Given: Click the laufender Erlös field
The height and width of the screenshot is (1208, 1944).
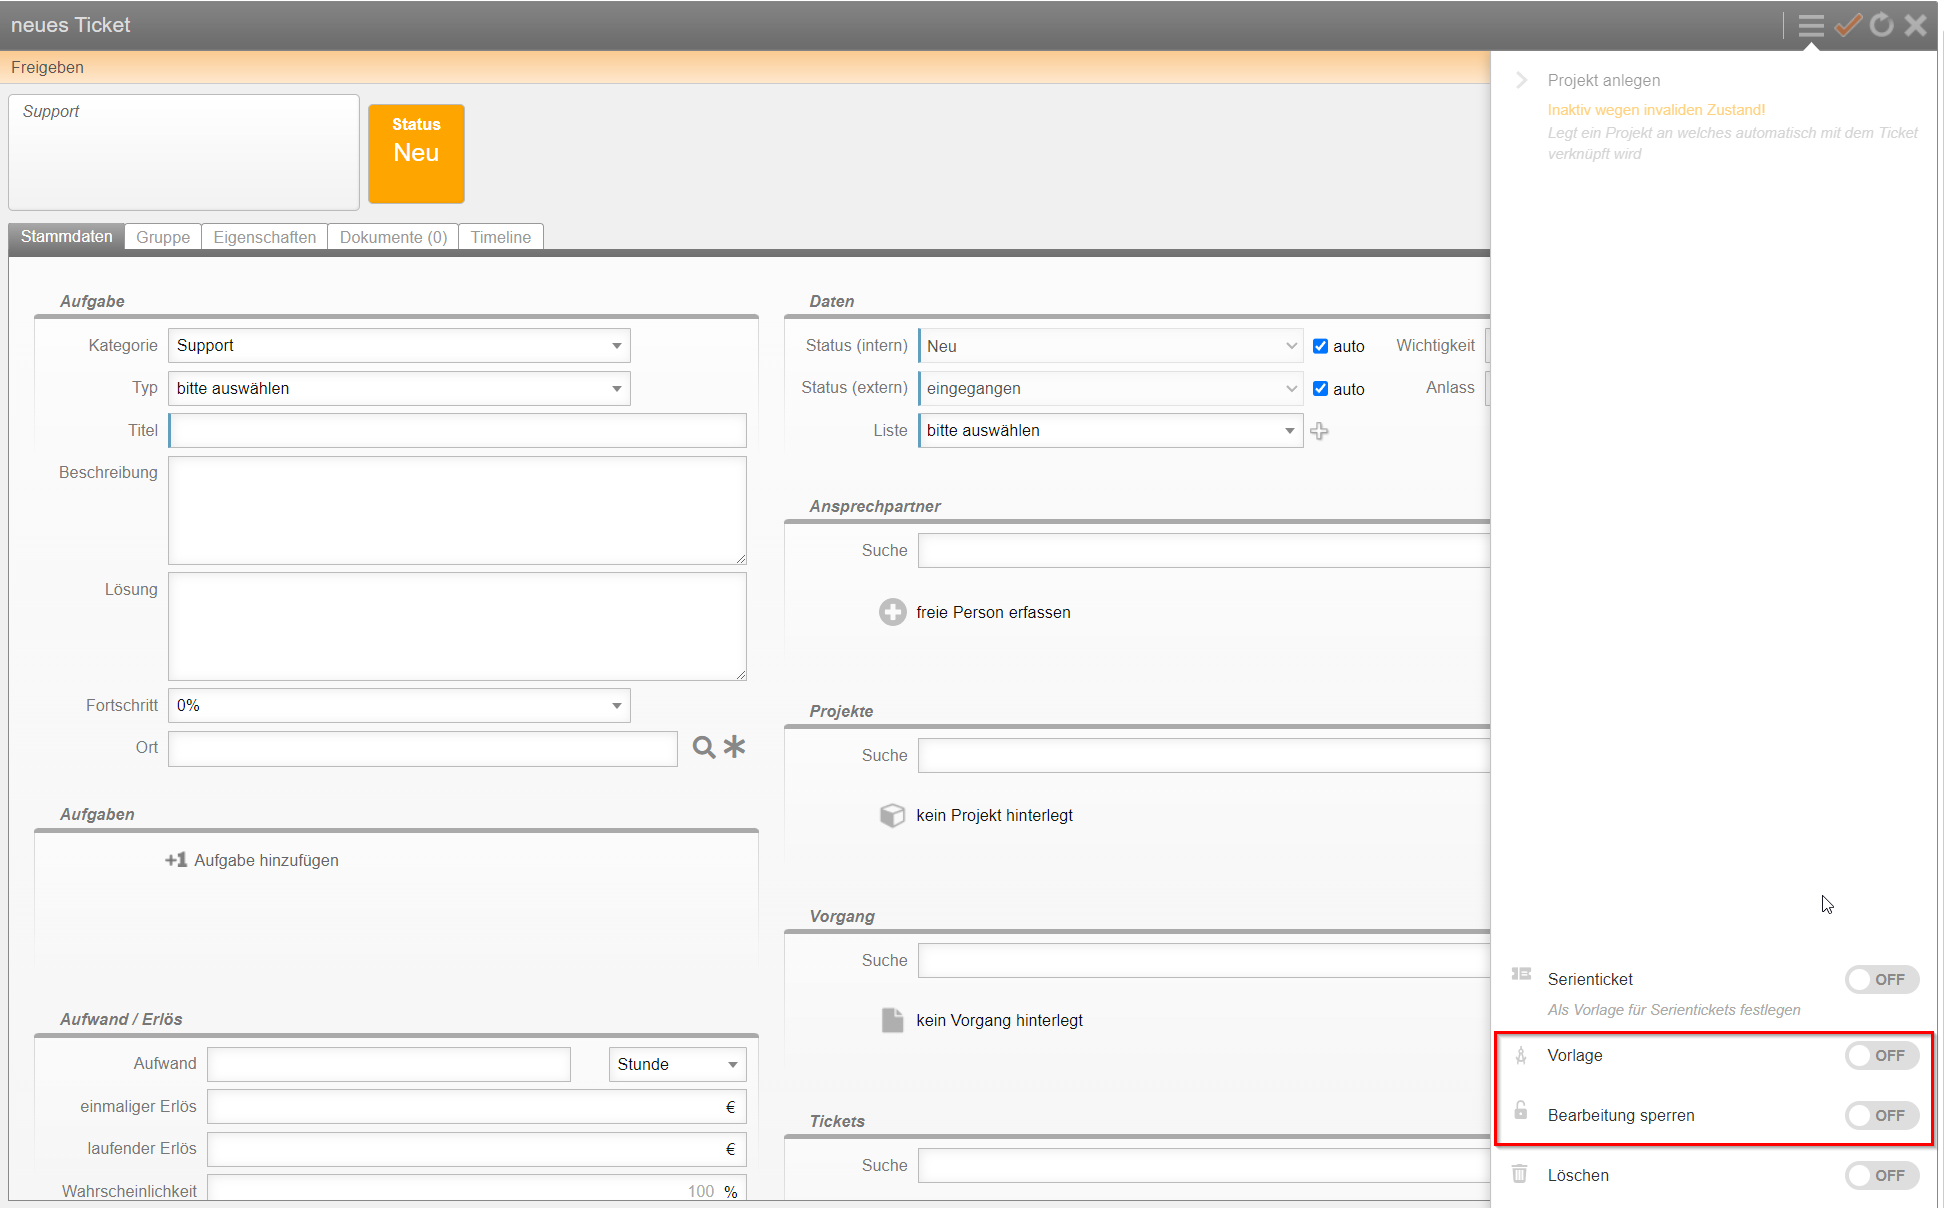Looking at the screenshot, I should (477, 1149).
